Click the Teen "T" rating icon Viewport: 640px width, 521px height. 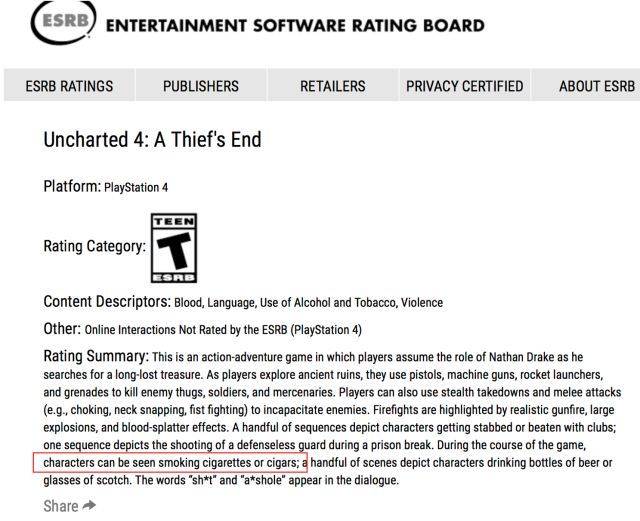coord(173,247)
